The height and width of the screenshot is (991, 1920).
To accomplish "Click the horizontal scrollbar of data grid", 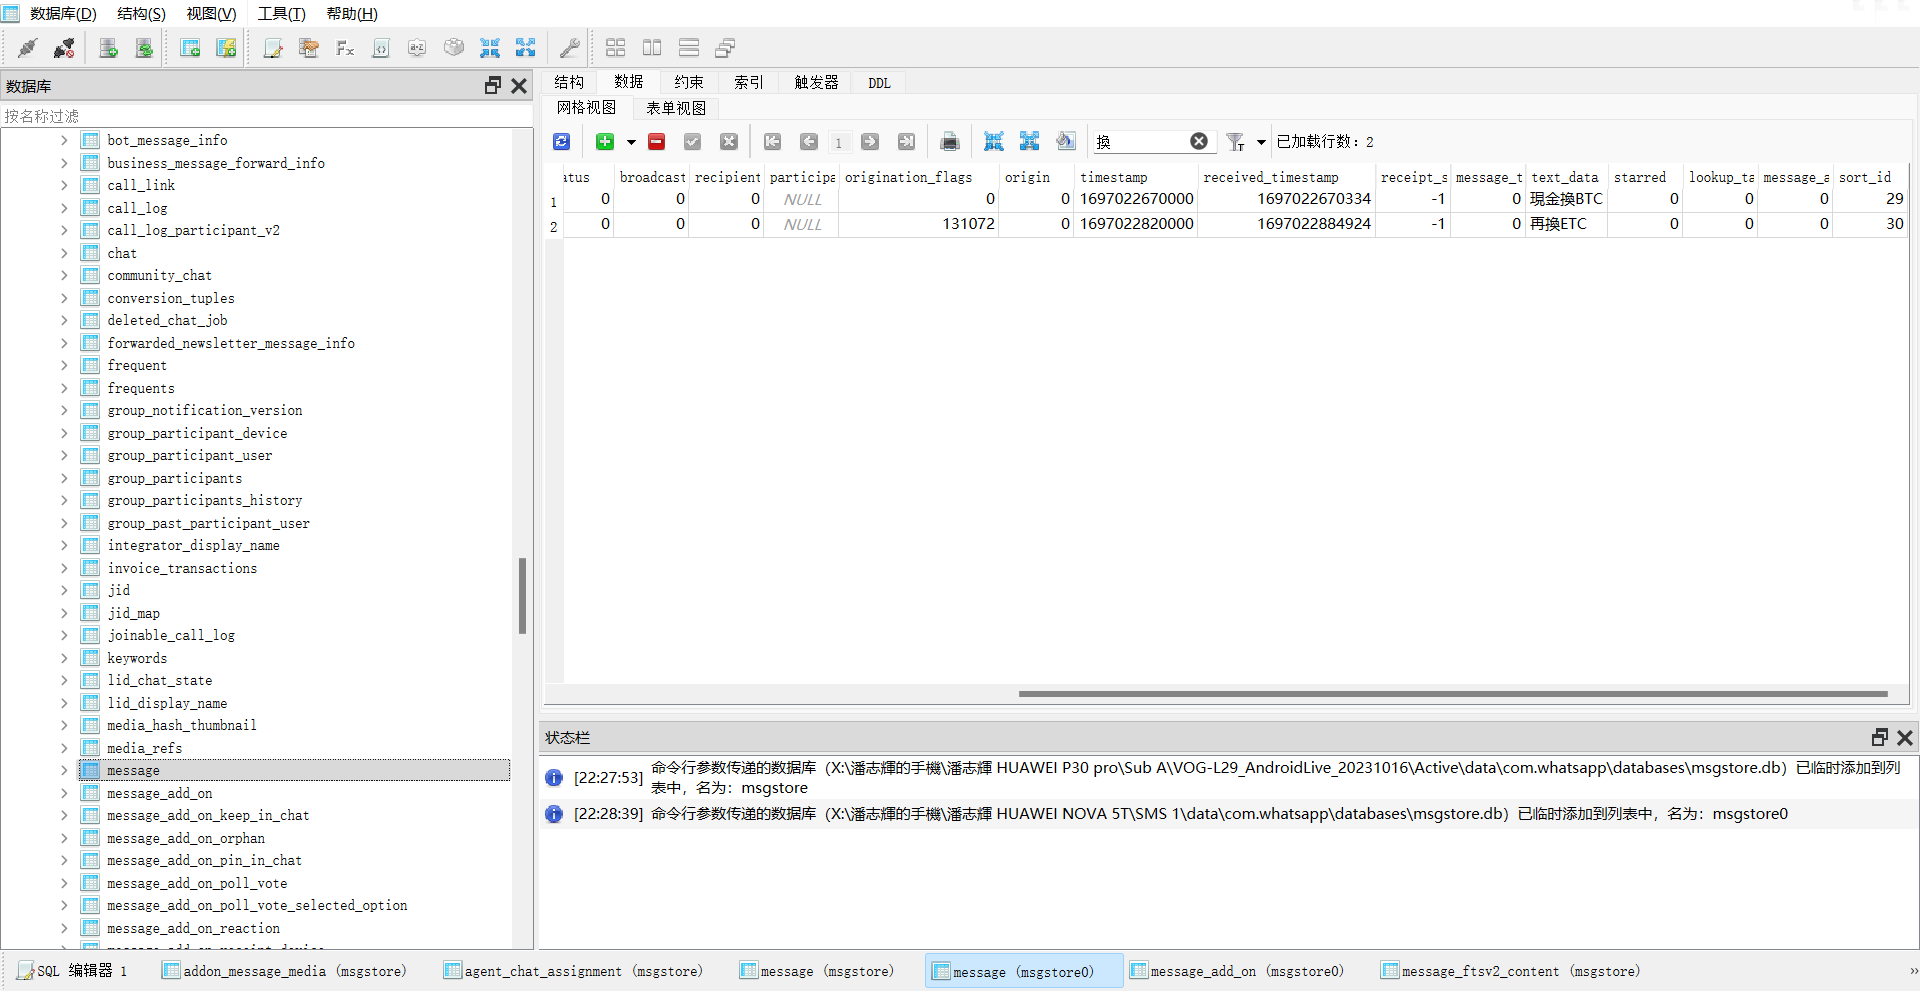I will pyautogui.click(x=1453, y=693).
